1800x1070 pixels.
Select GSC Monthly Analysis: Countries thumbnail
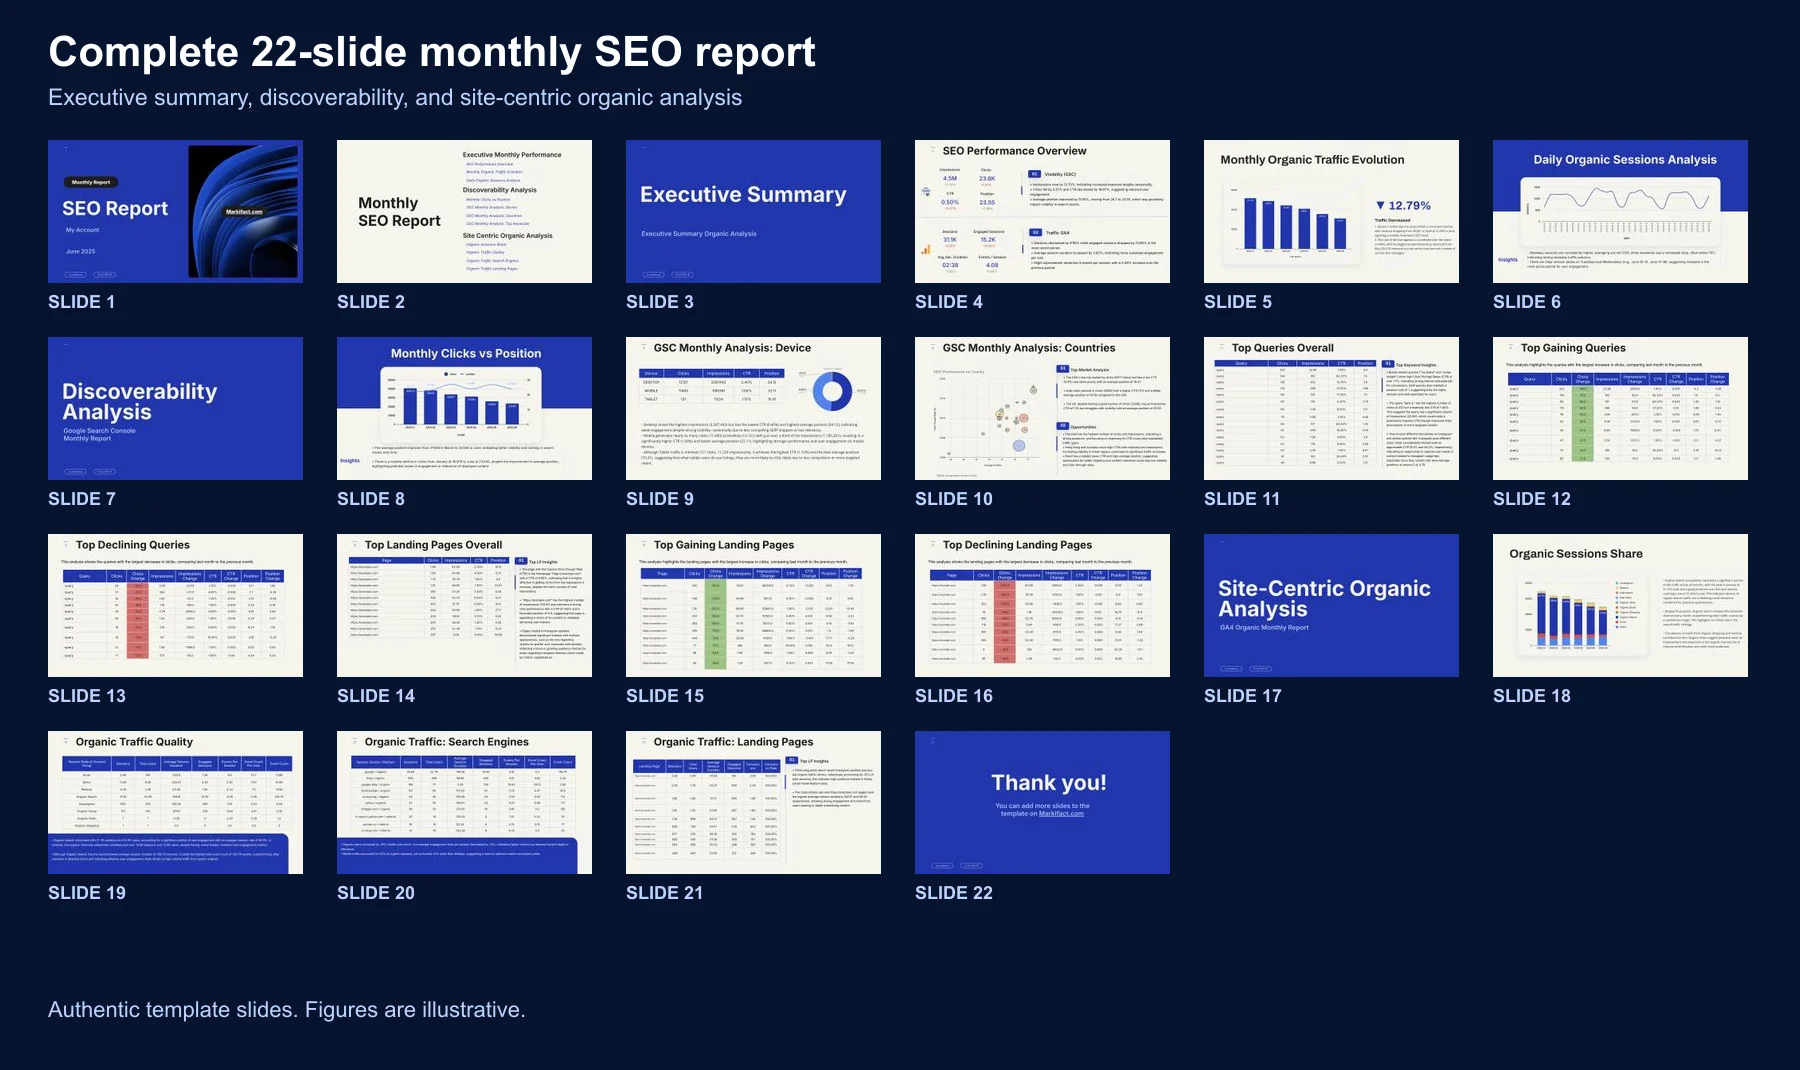pyautogui.click(x=1042, y=408)
